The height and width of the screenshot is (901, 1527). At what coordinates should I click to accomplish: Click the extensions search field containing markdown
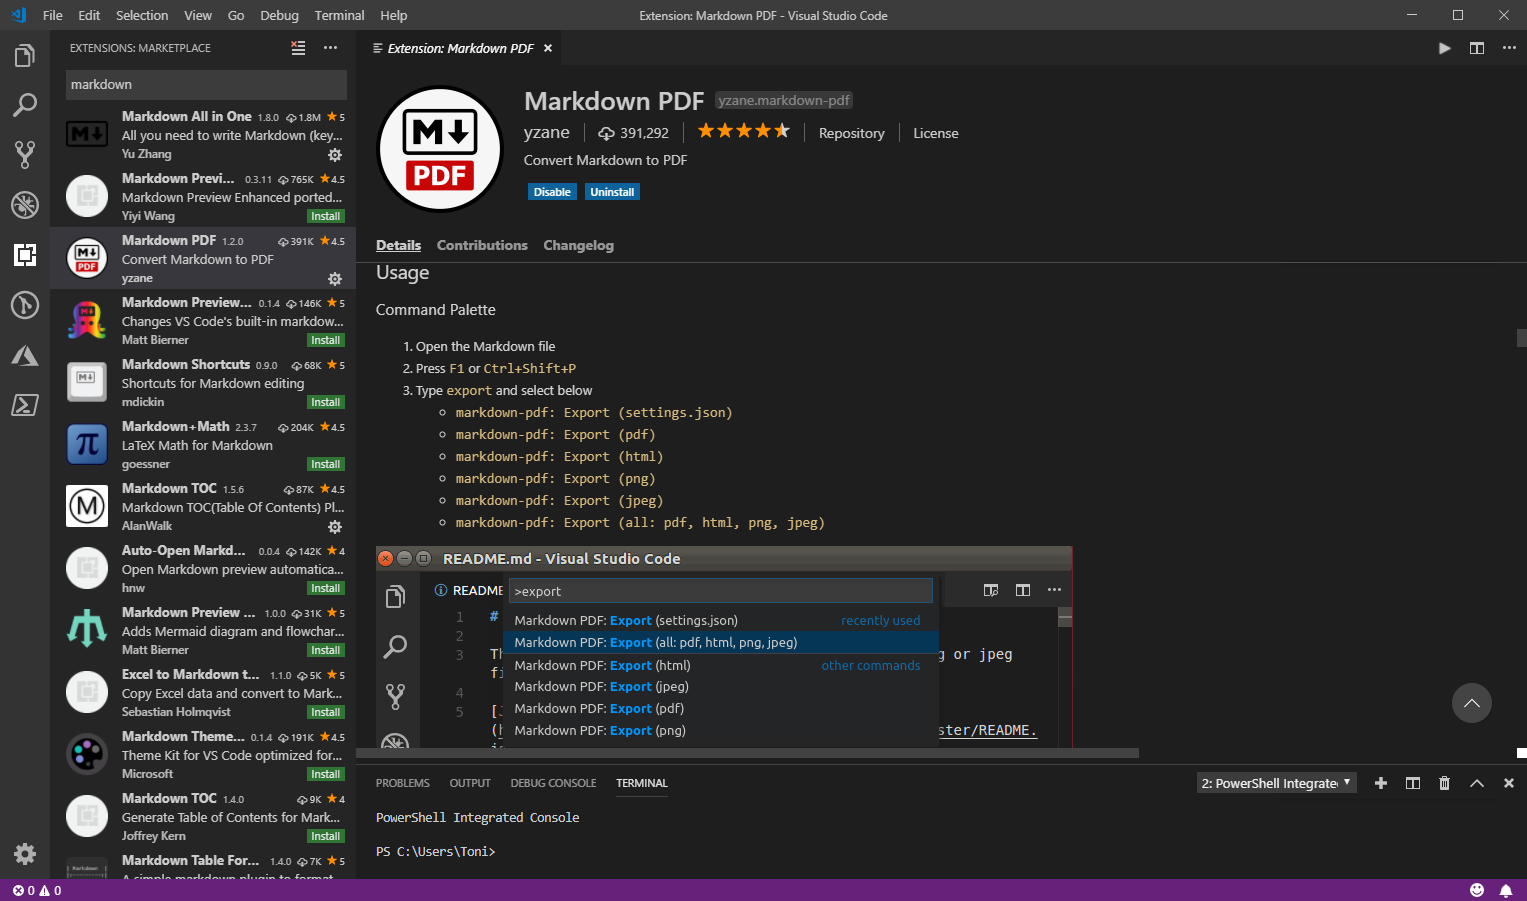[206, 85]
